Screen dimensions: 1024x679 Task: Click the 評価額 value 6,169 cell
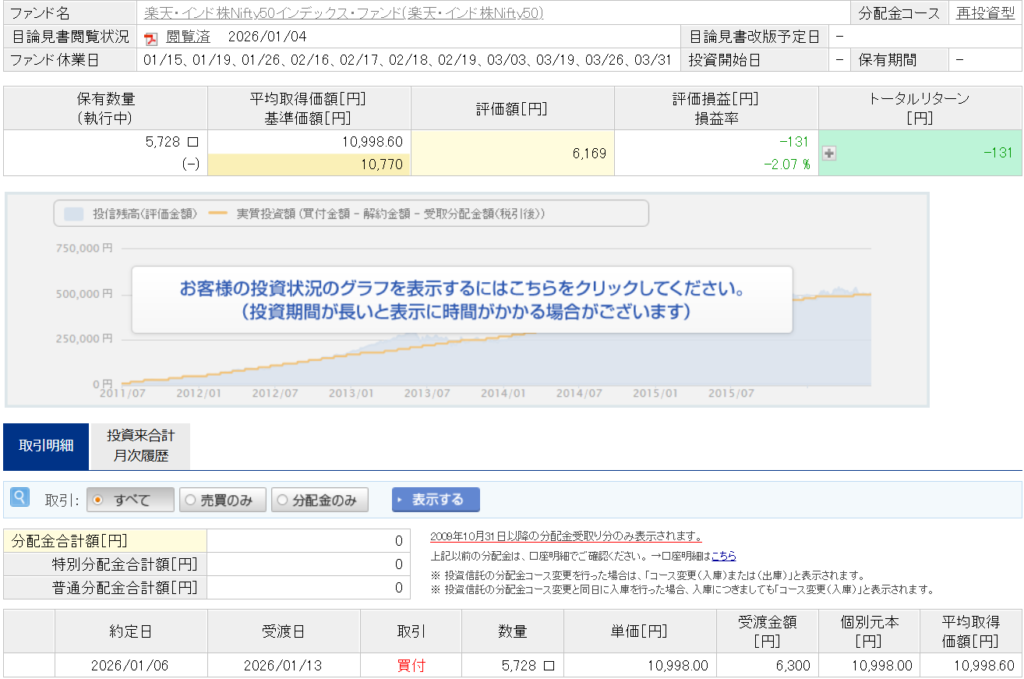click(512, 153)
